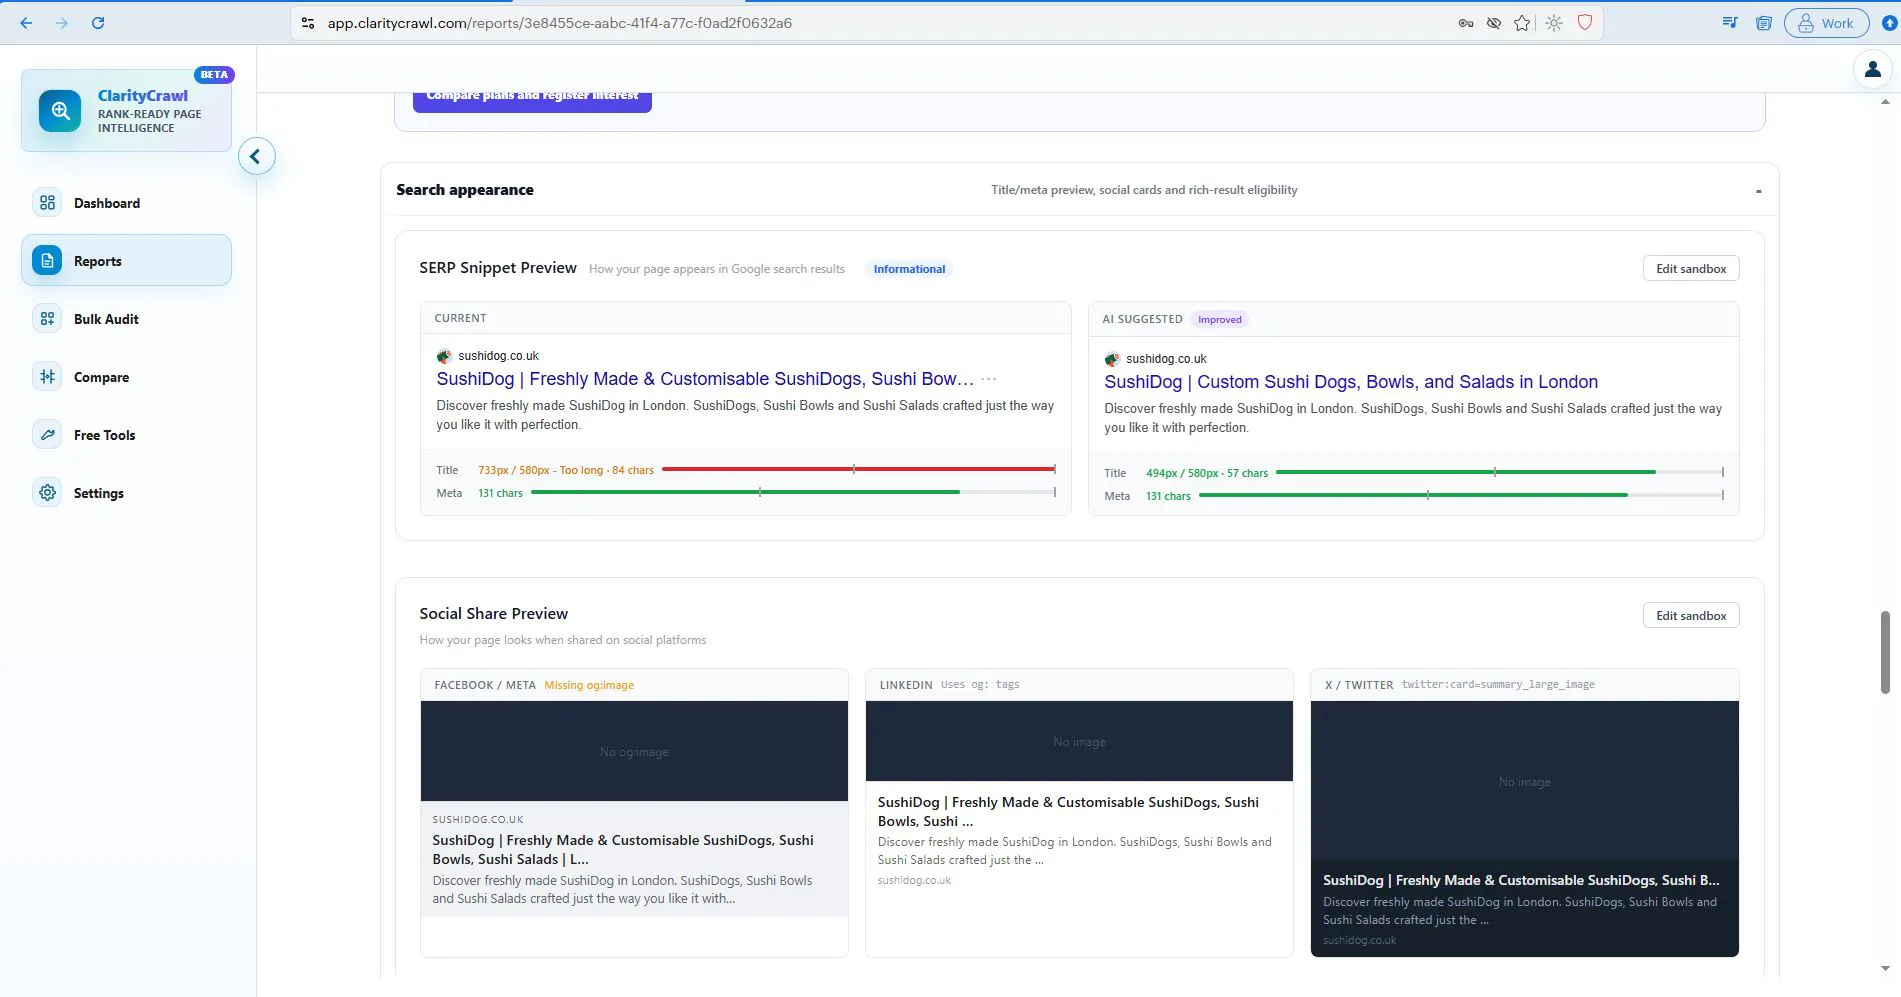
Task: Click the page vertical scrollbar thumb
Action: (x=1885, y=652)
